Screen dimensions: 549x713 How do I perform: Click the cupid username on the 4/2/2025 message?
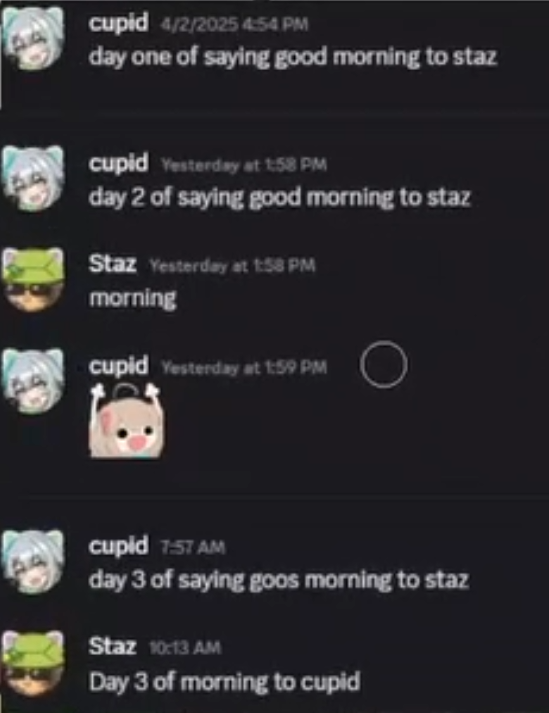119,23
